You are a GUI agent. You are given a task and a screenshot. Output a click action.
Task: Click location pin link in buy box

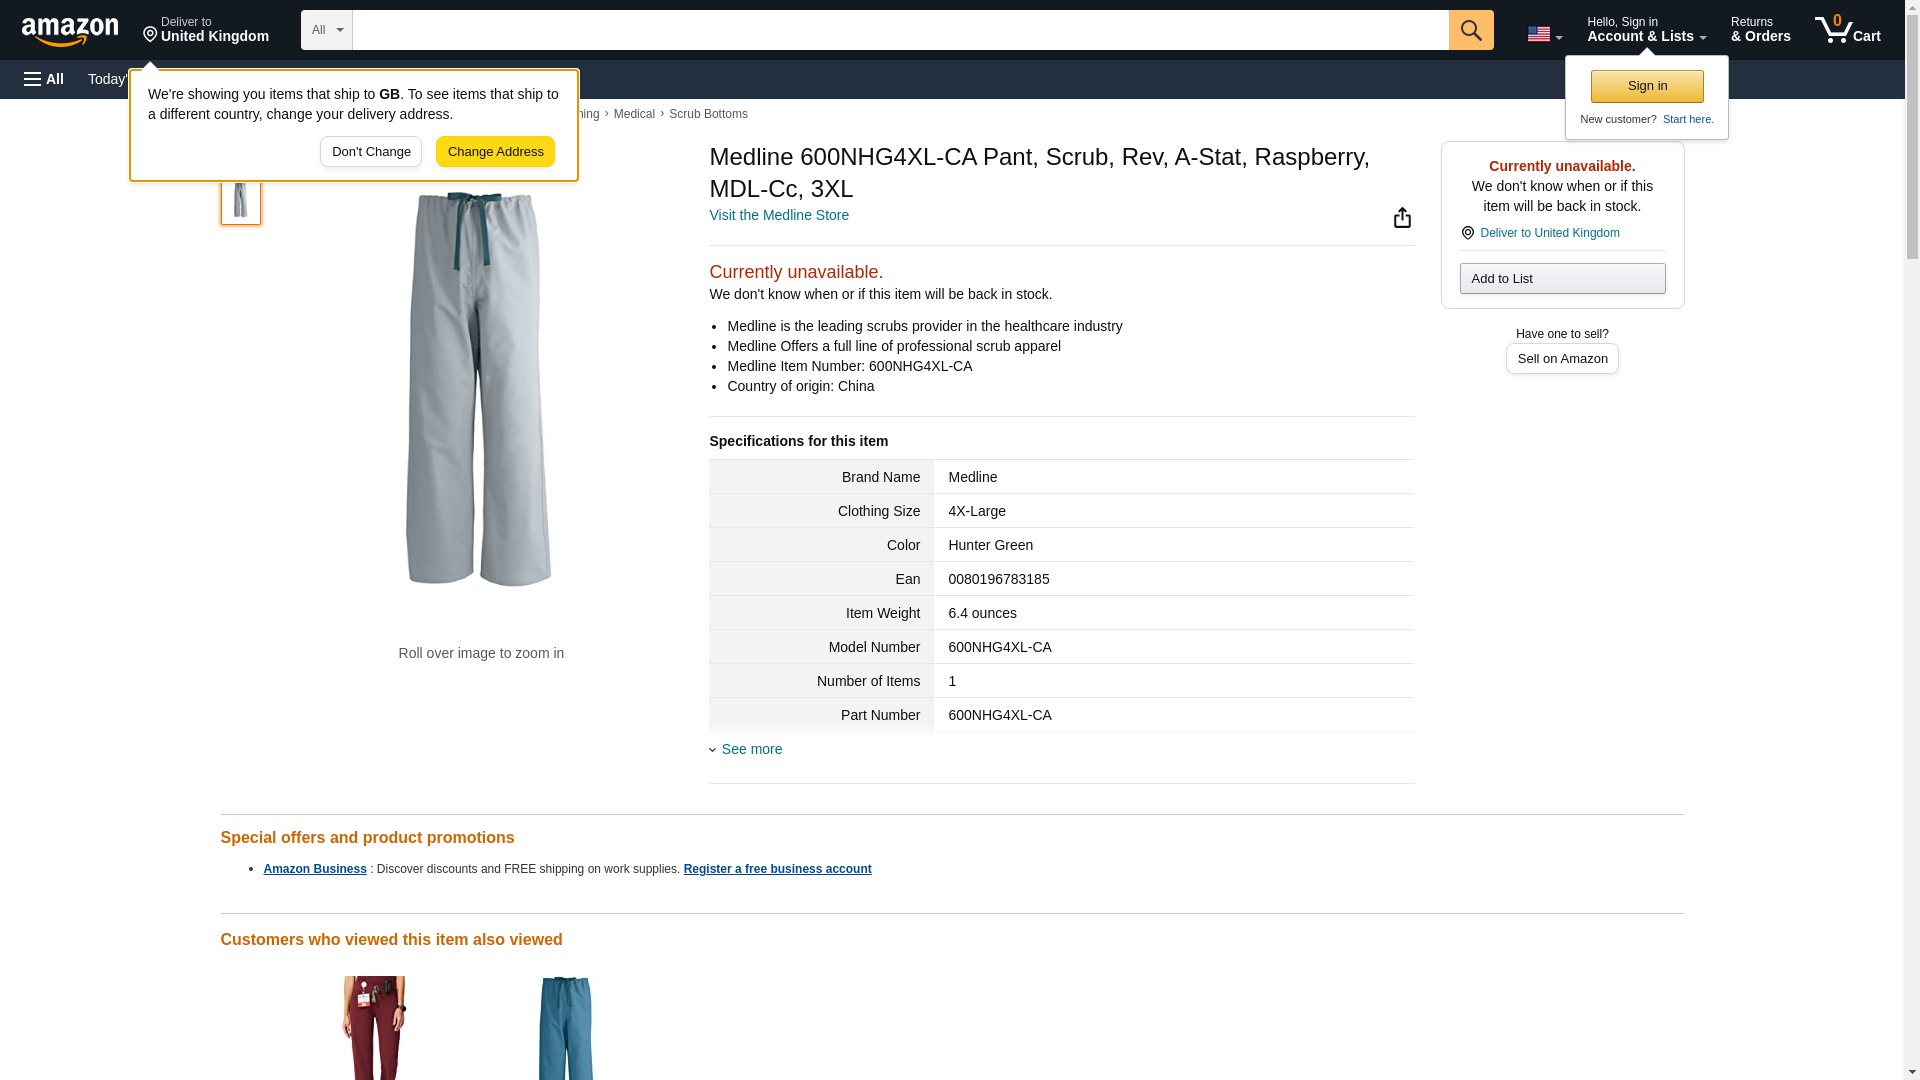pyautogui.click(x=1548, y=233)
